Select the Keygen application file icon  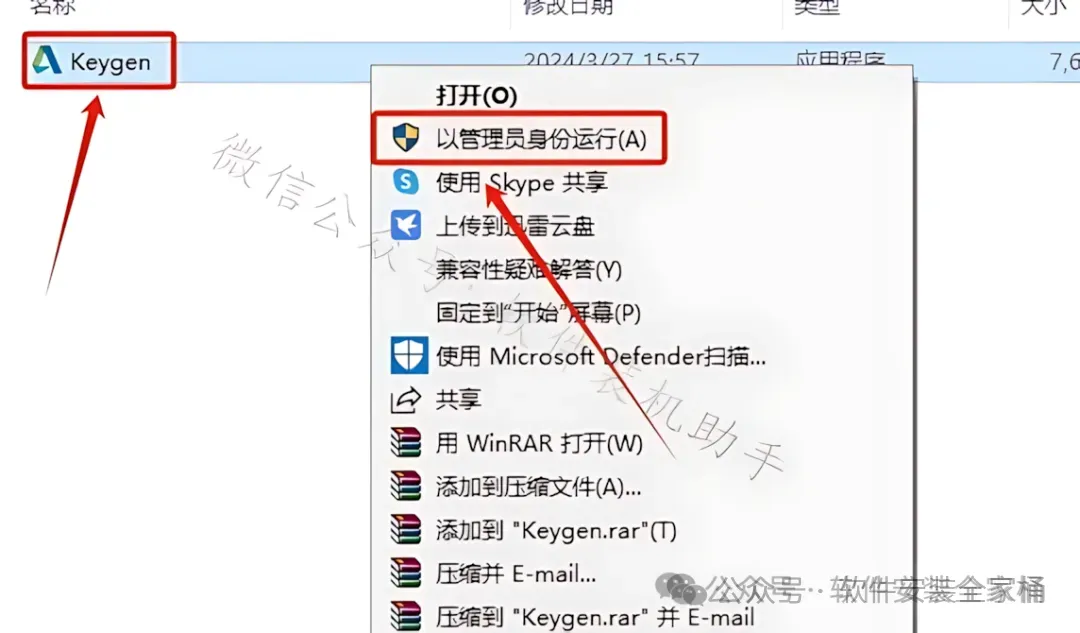[x=47, y=61]
